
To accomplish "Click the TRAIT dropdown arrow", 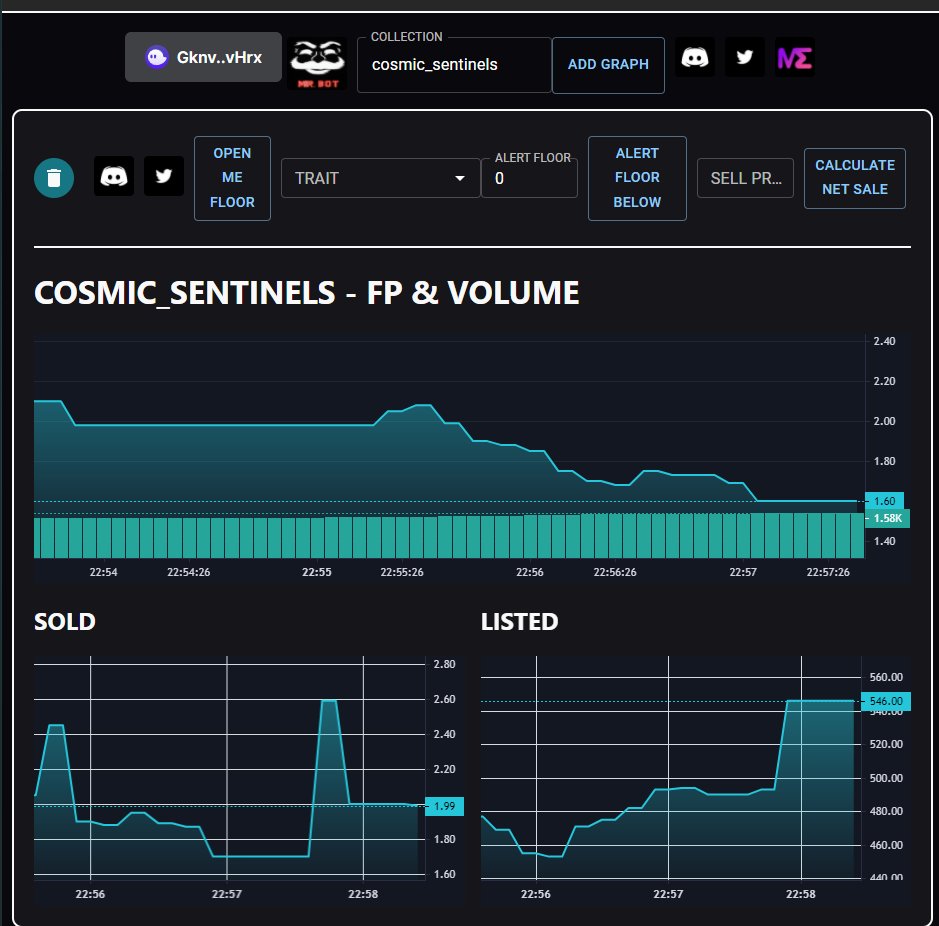I will click(x=460, y=178).
